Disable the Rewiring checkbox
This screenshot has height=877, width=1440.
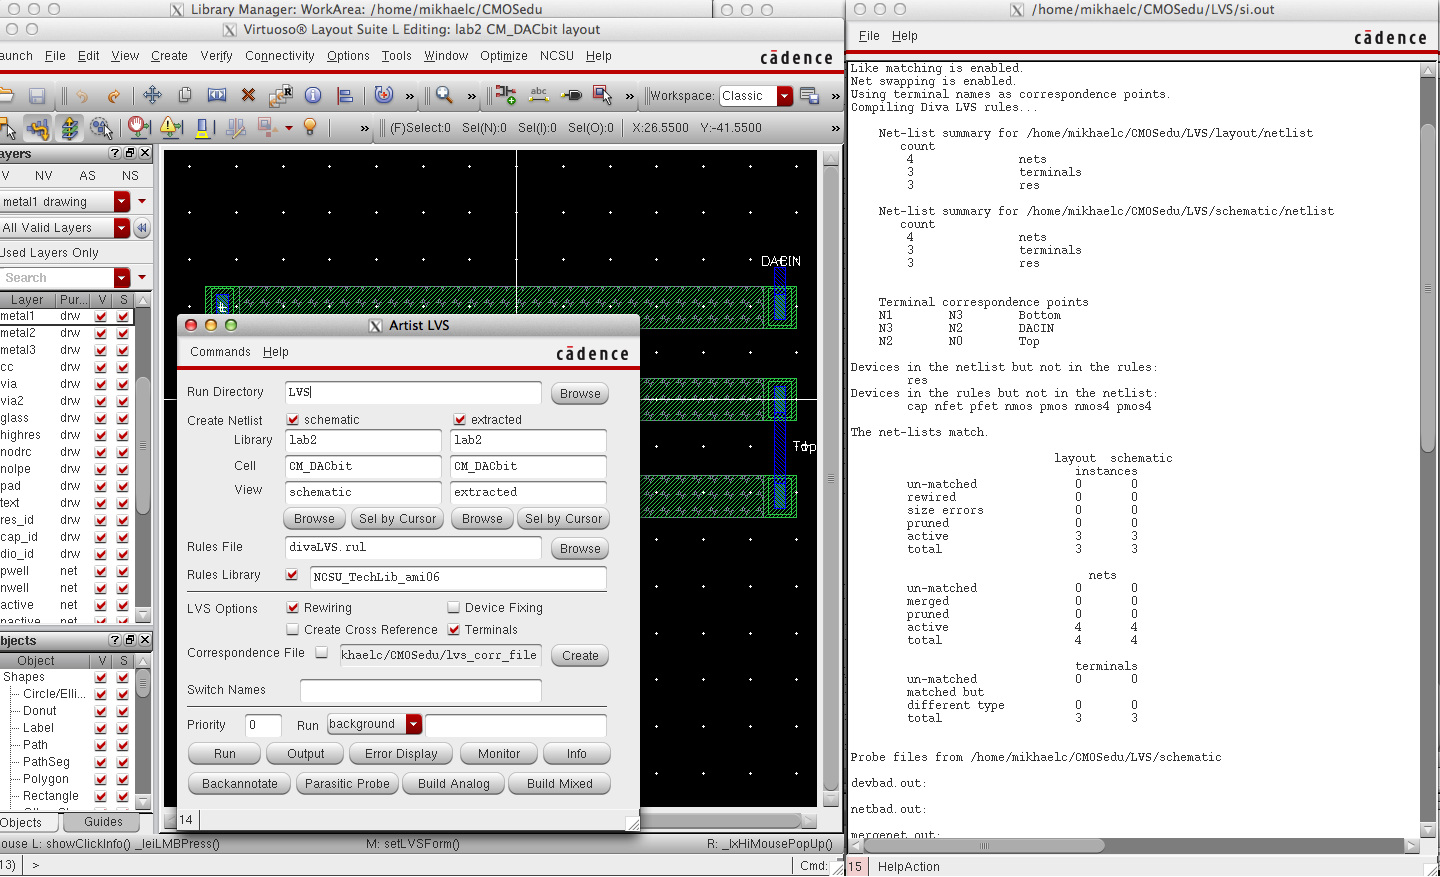(x=293, y=608)
